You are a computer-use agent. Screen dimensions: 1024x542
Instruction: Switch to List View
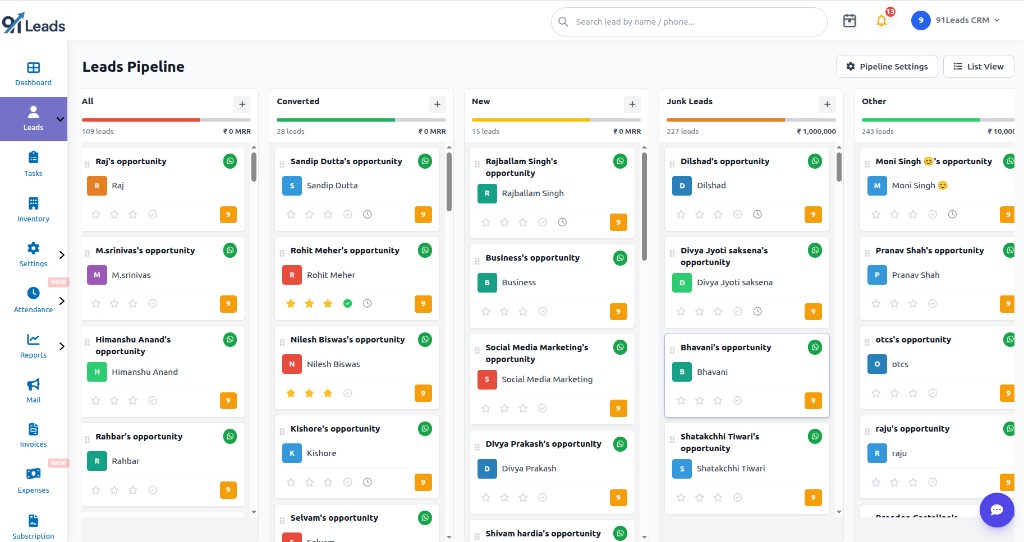(978, 67)
